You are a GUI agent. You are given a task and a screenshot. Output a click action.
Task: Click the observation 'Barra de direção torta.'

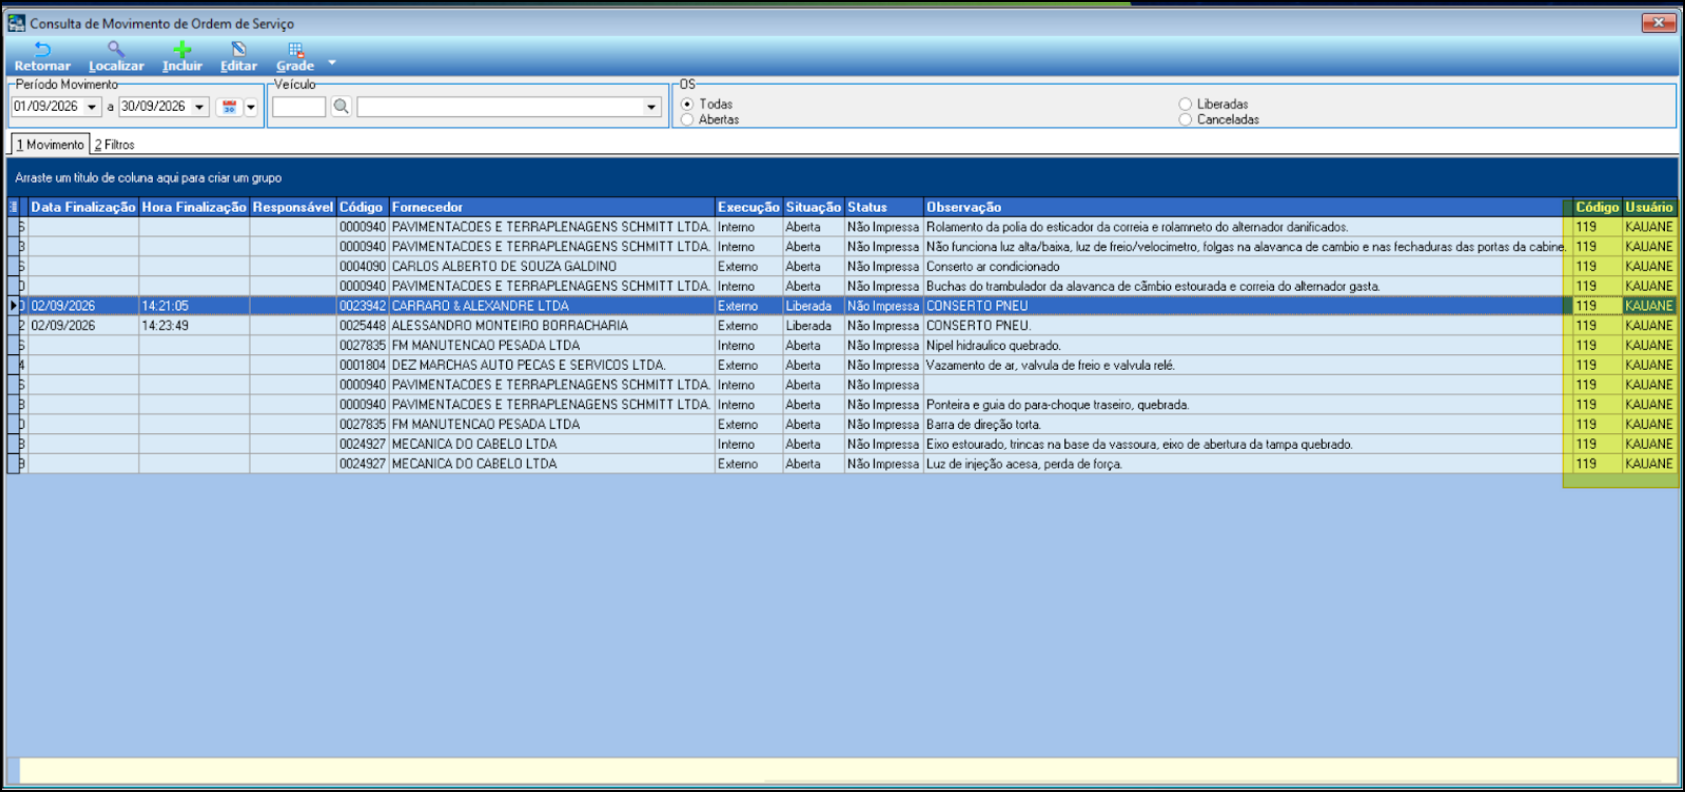[x=983, y=425]
